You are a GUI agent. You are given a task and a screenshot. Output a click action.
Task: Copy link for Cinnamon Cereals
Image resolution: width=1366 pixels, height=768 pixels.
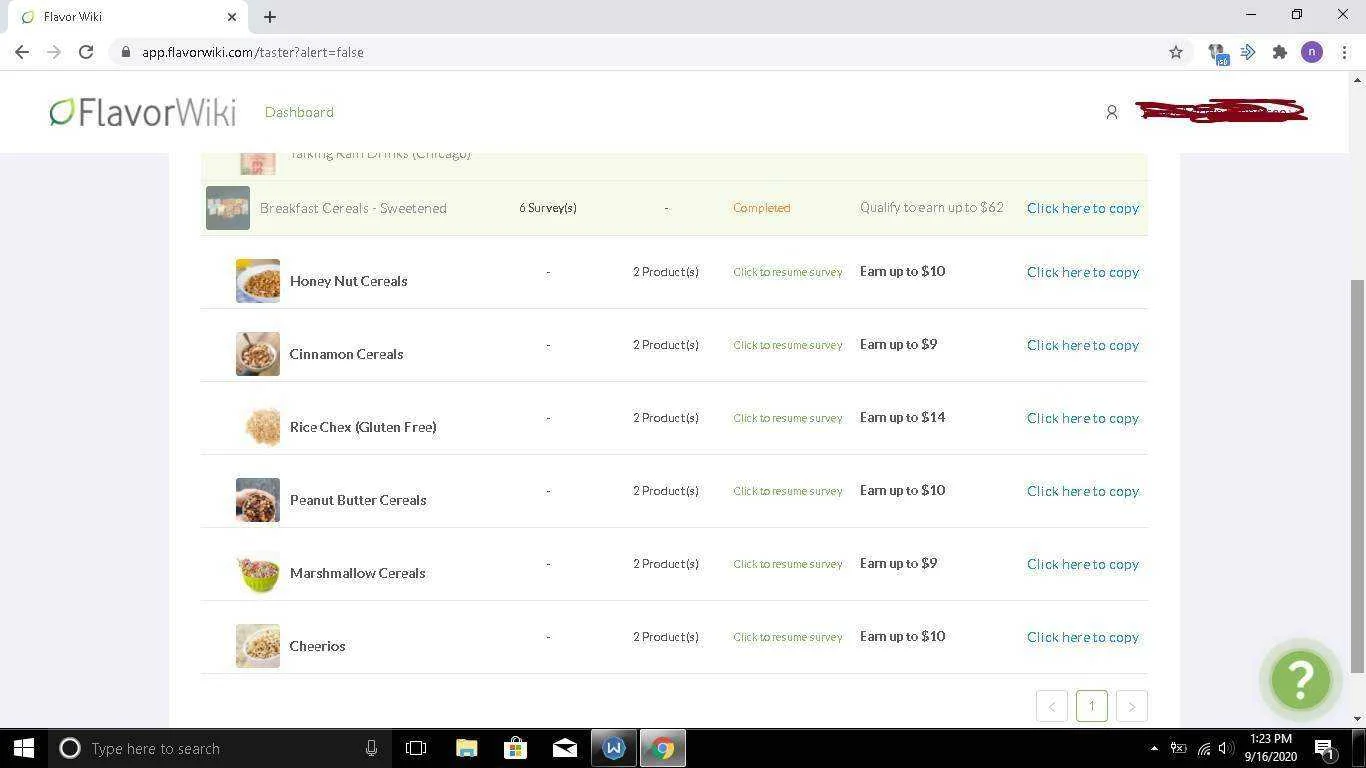click(1083, 345)
